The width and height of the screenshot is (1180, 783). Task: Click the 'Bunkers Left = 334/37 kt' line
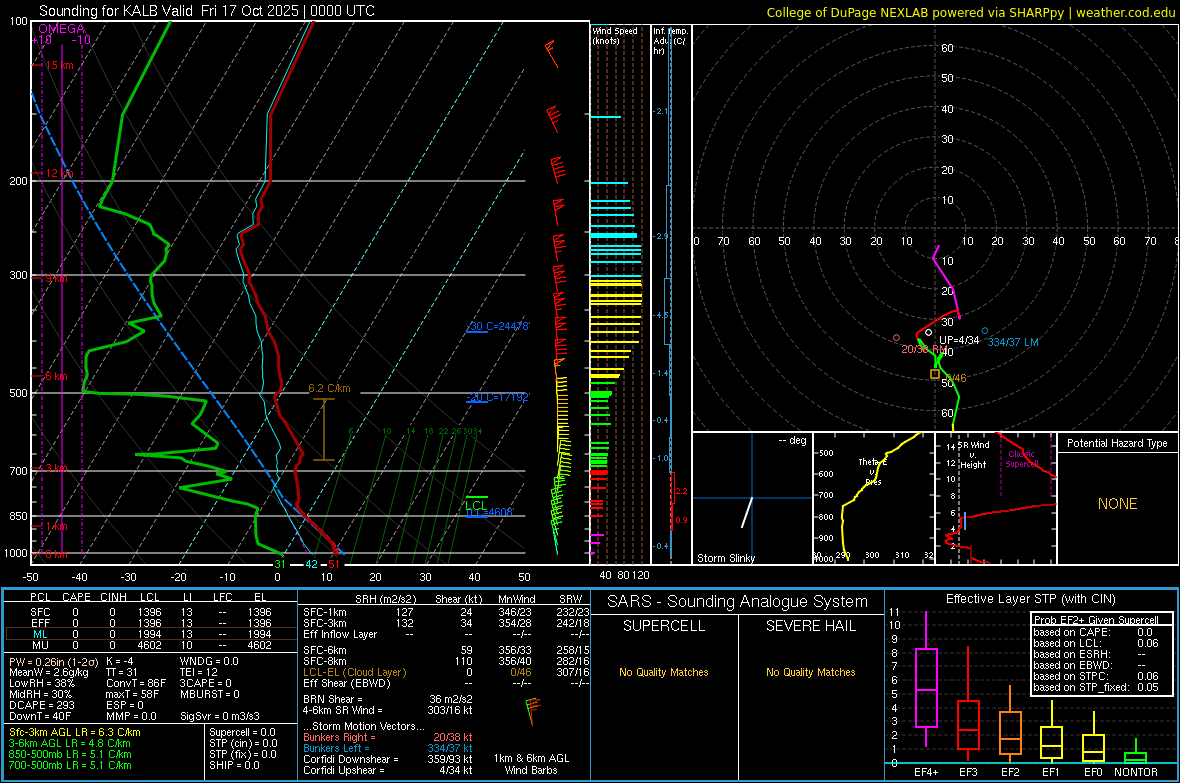click(x=388, y=748)
